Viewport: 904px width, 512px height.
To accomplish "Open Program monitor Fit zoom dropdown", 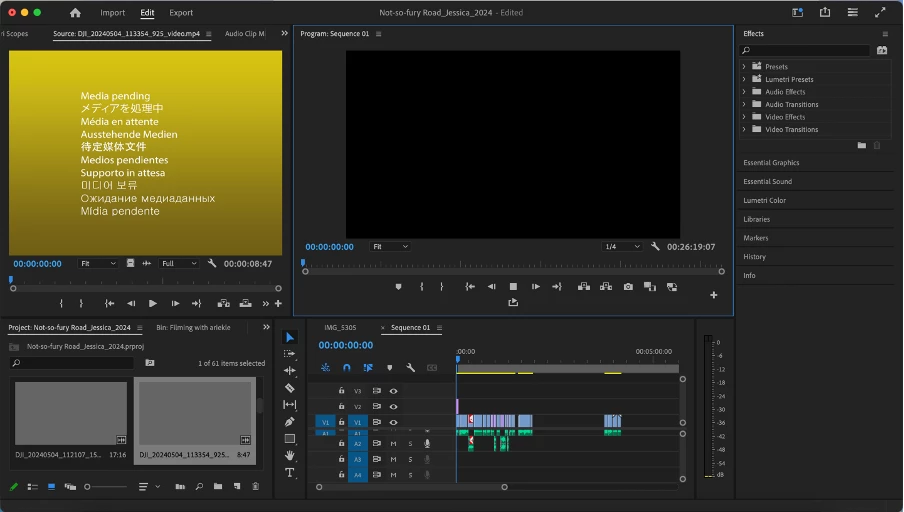I will (390, 246).
